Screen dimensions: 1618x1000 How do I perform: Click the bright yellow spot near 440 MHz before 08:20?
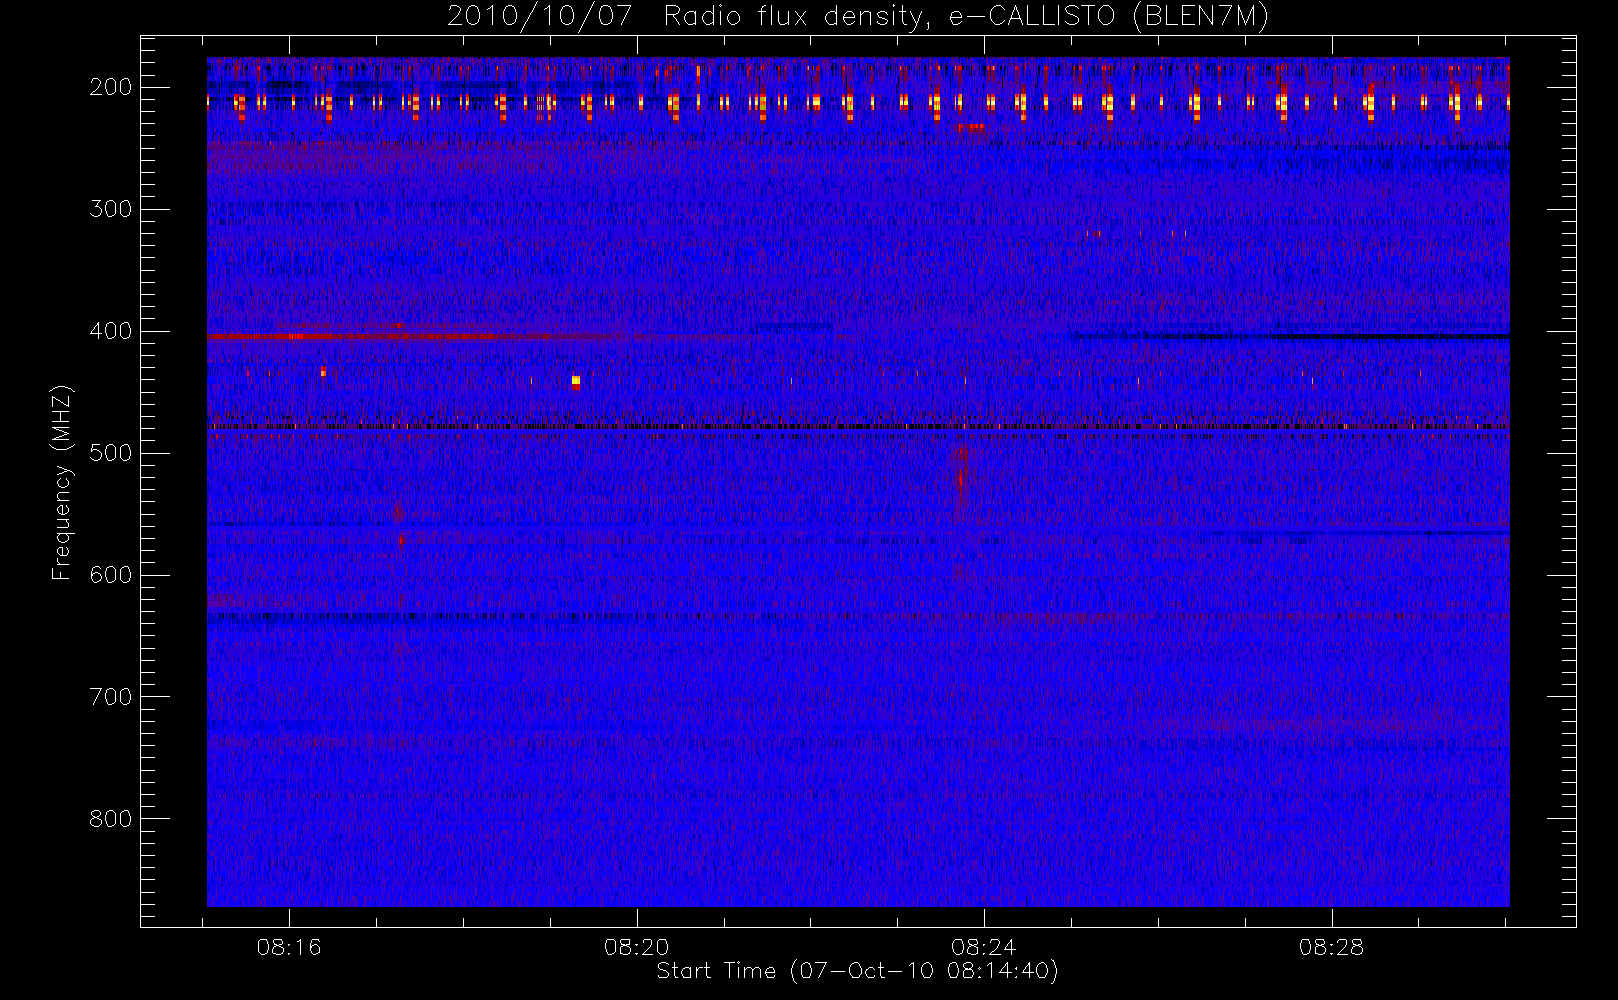coord(575,381)
